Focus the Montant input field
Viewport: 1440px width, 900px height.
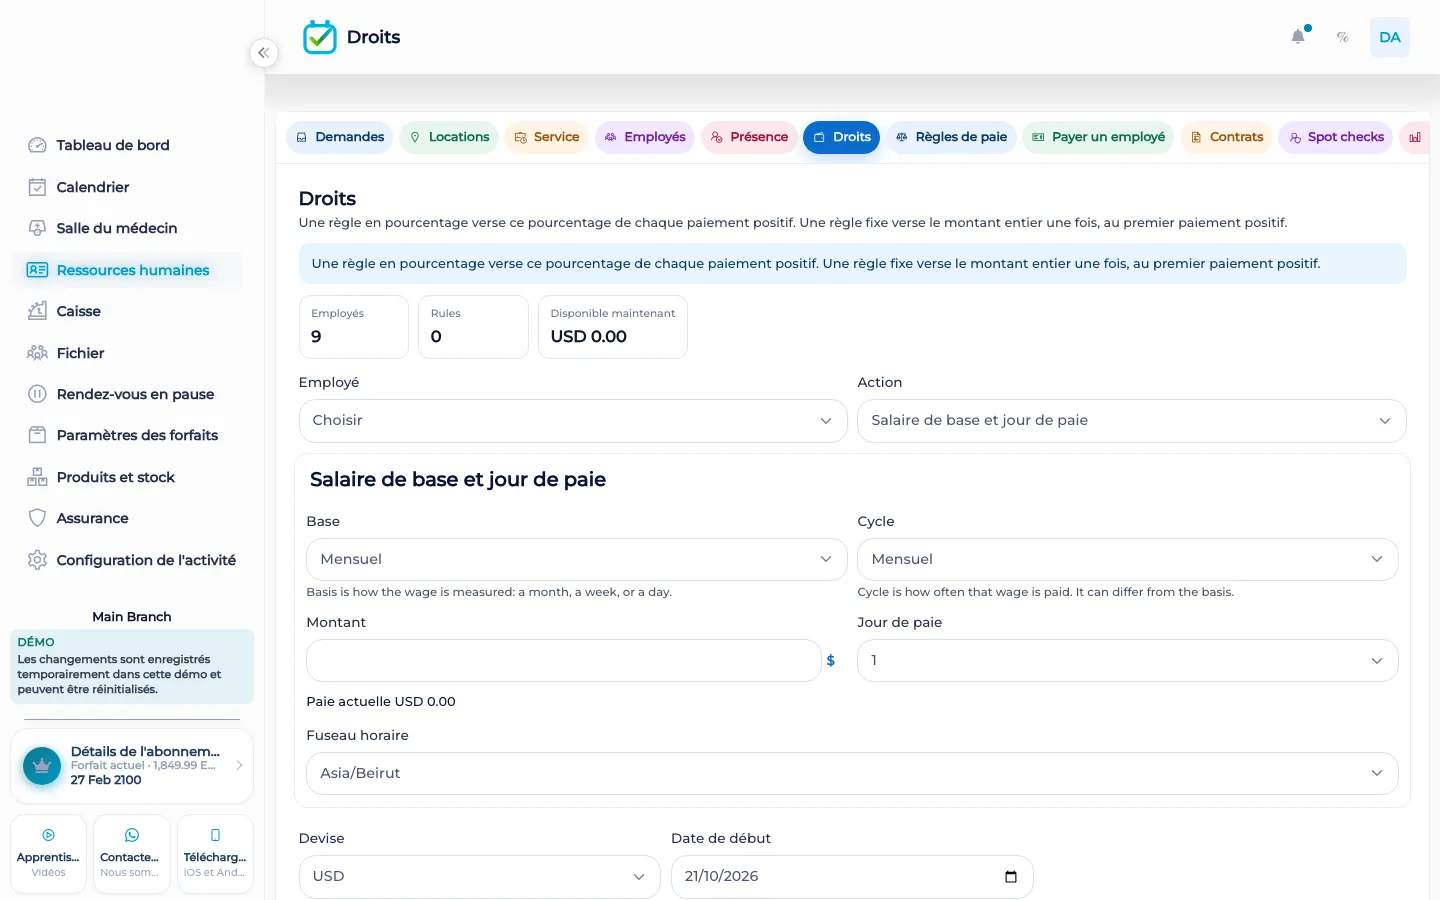tap(564, 661)
